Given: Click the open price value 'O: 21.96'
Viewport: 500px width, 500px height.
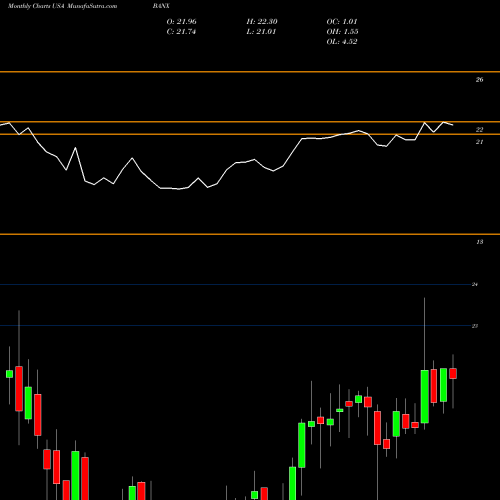Looking at the screenshot, I should [x=181, y=22].
